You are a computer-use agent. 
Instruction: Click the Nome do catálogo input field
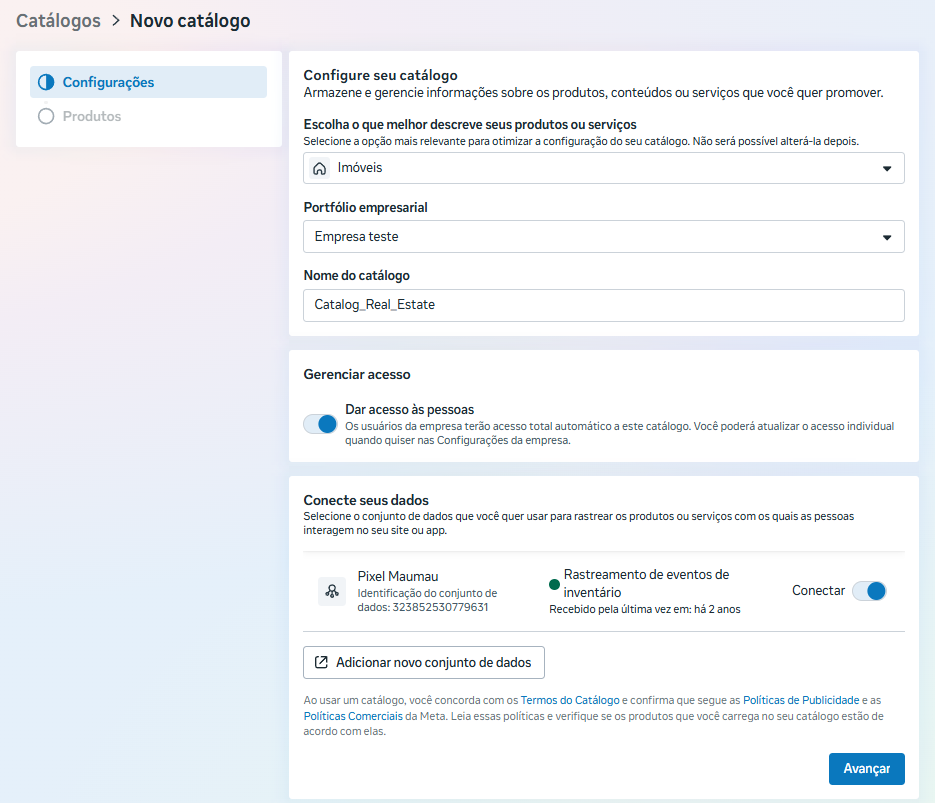coord(603,305)
